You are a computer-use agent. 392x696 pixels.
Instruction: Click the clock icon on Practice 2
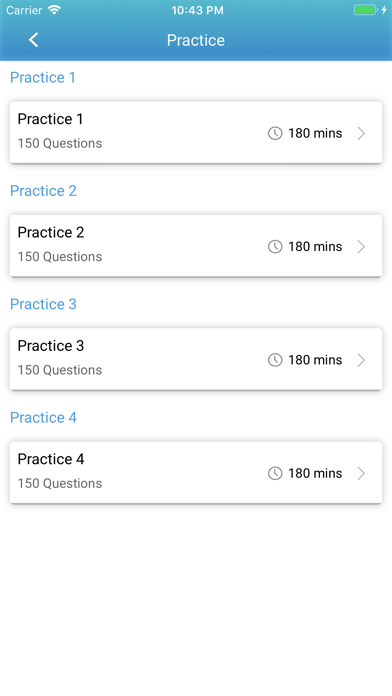coord(275,246)
